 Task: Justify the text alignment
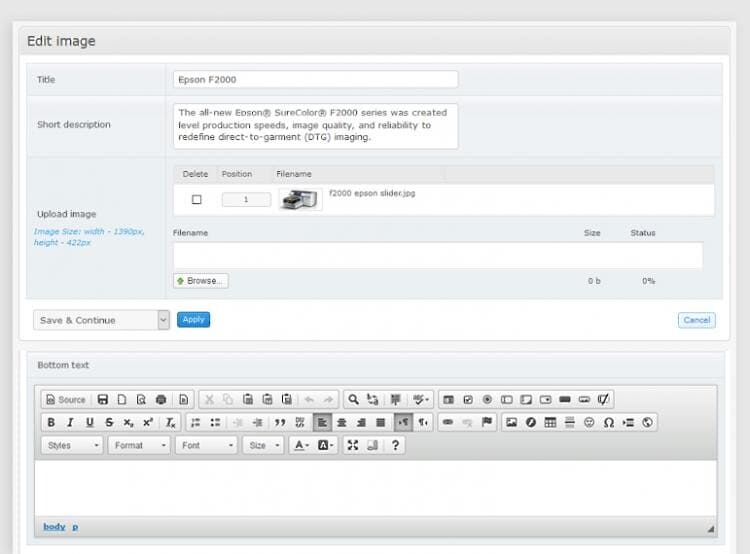click(x=381, y=422)
